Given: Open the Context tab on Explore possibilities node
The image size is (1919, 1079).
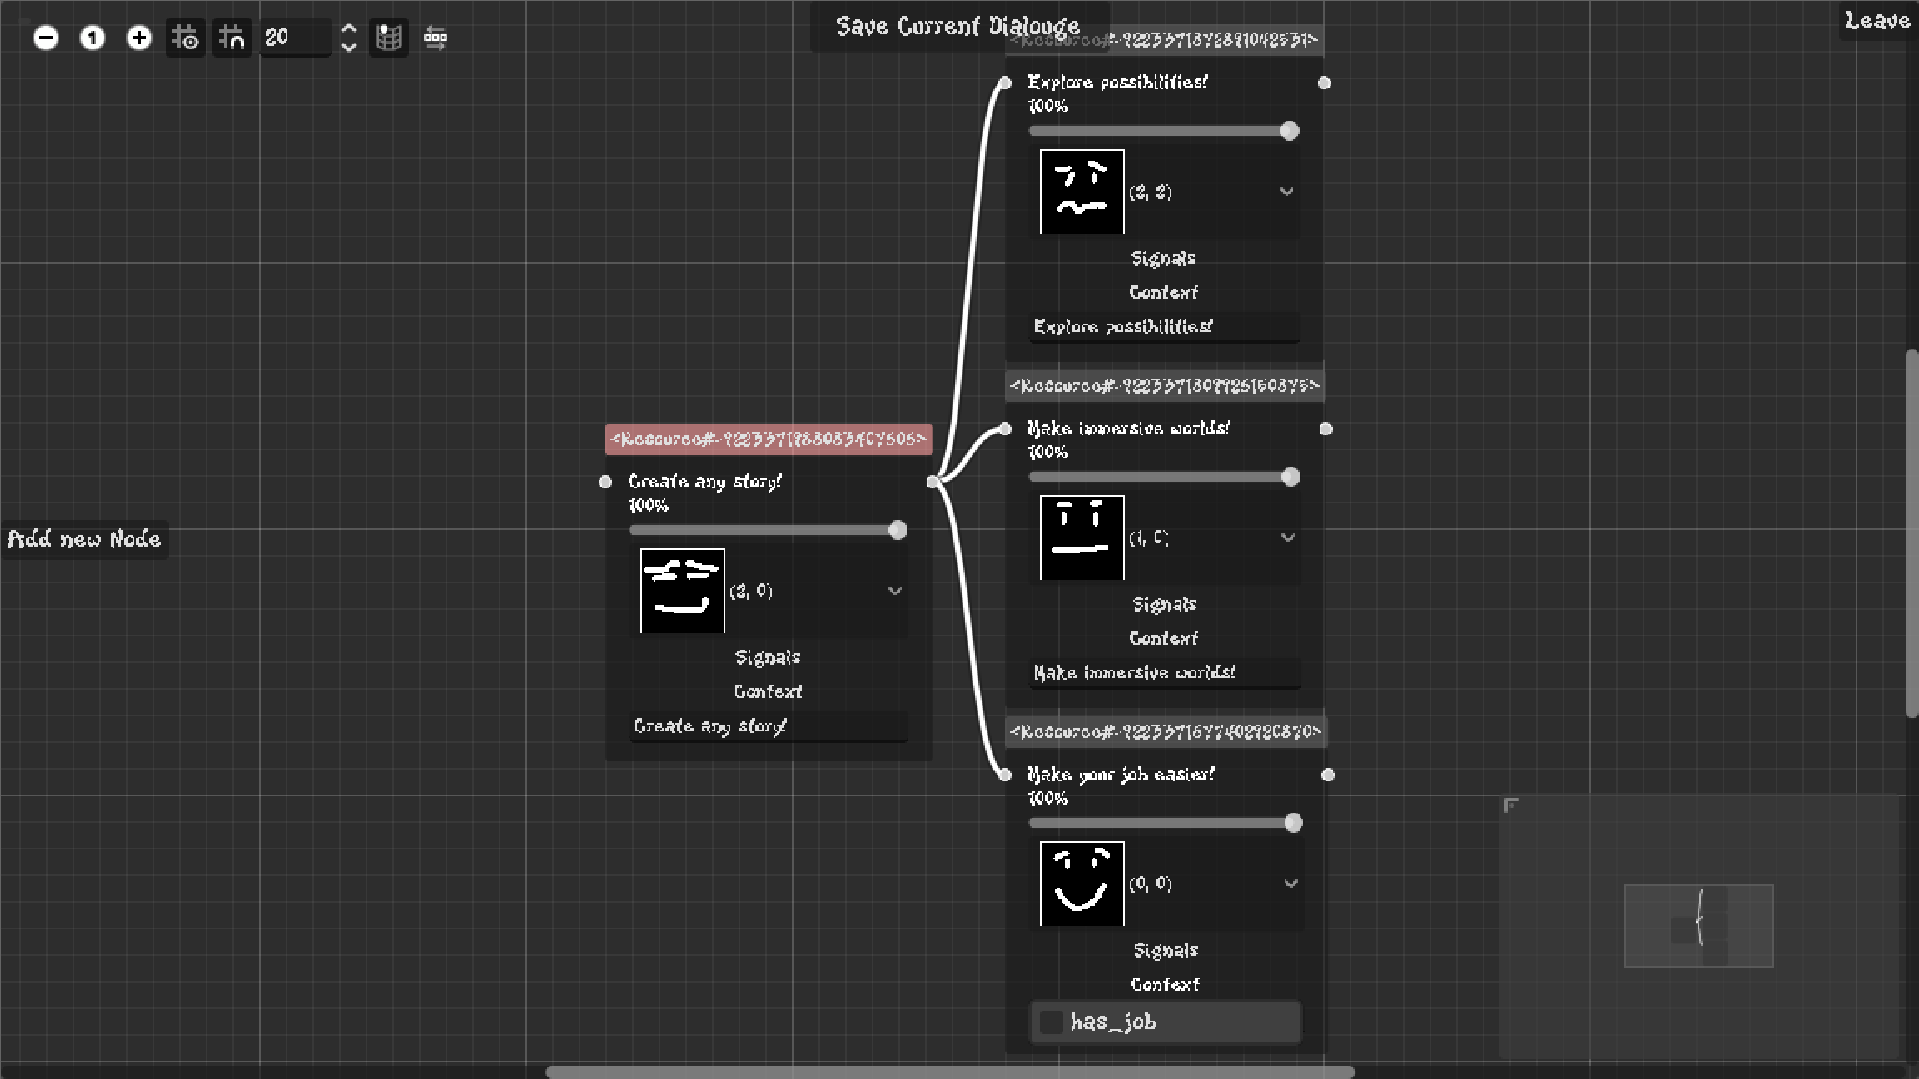Looking at the screenshot, I should point(1163,292).
